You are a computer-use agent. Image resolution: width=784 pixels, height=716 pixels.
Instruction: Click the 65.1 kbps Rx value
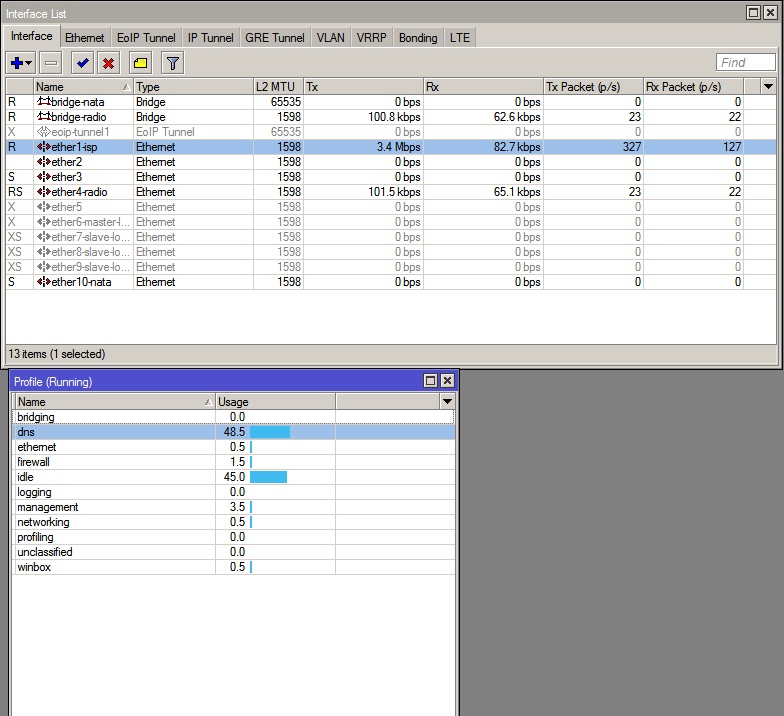[x=517, y=192]
